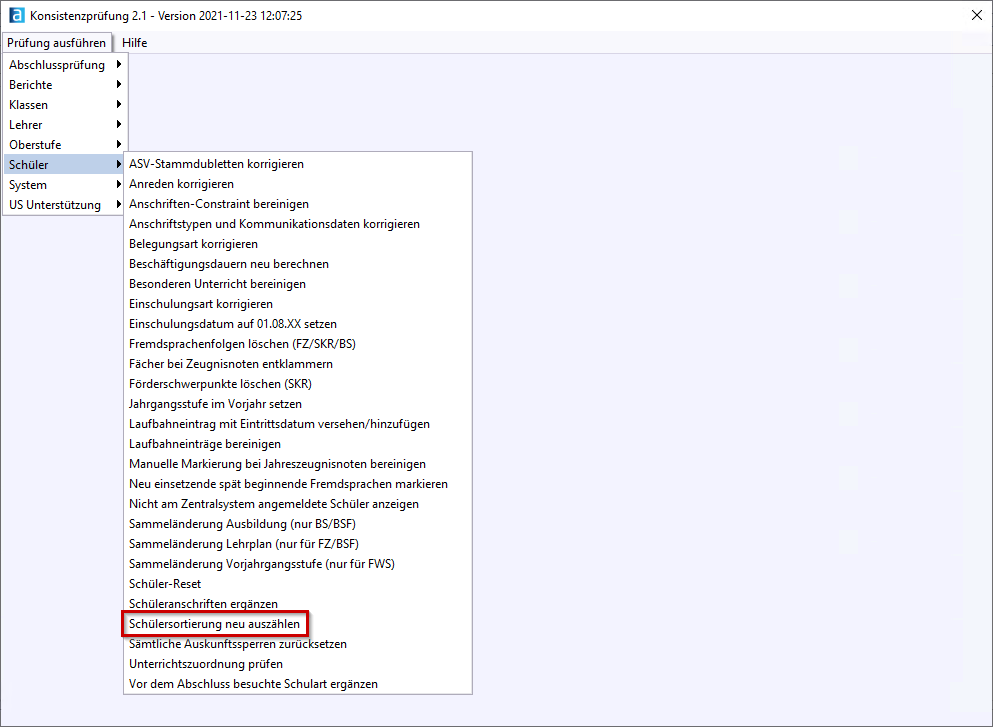Select Neu einsetzende spät beginnende Fremdsprachen markieren
The image size is (993, 727).
[x=298, y=484]
